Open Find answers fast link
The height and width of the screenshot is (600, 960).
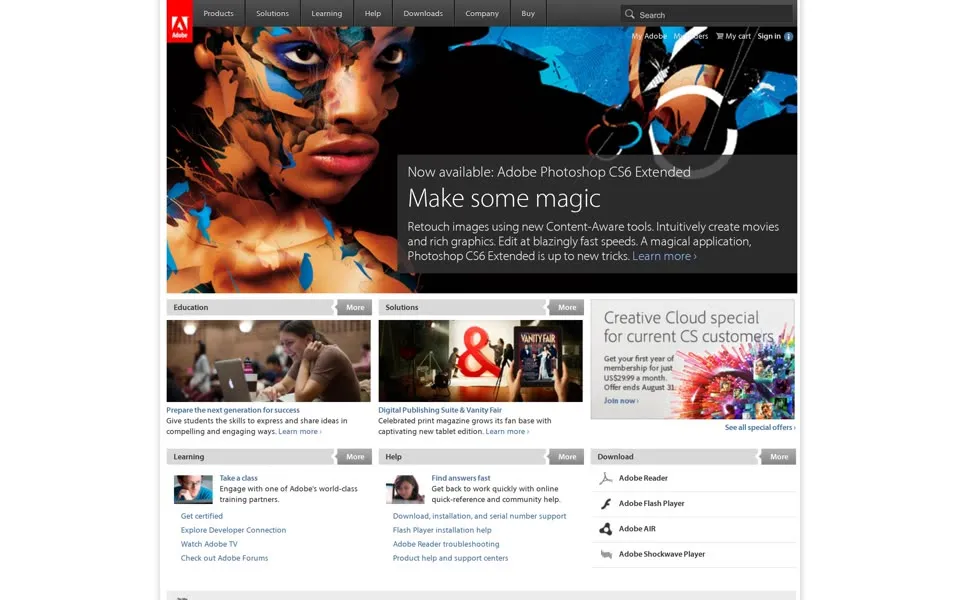[460, 478]
